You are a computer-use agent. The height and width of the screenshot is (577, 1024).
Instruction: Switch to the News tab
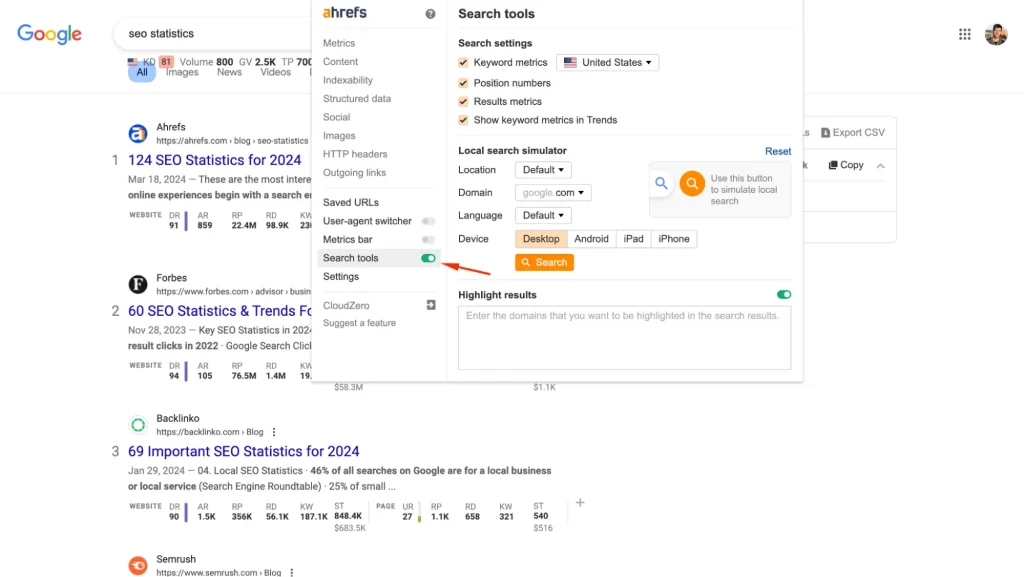pos(229,72)
